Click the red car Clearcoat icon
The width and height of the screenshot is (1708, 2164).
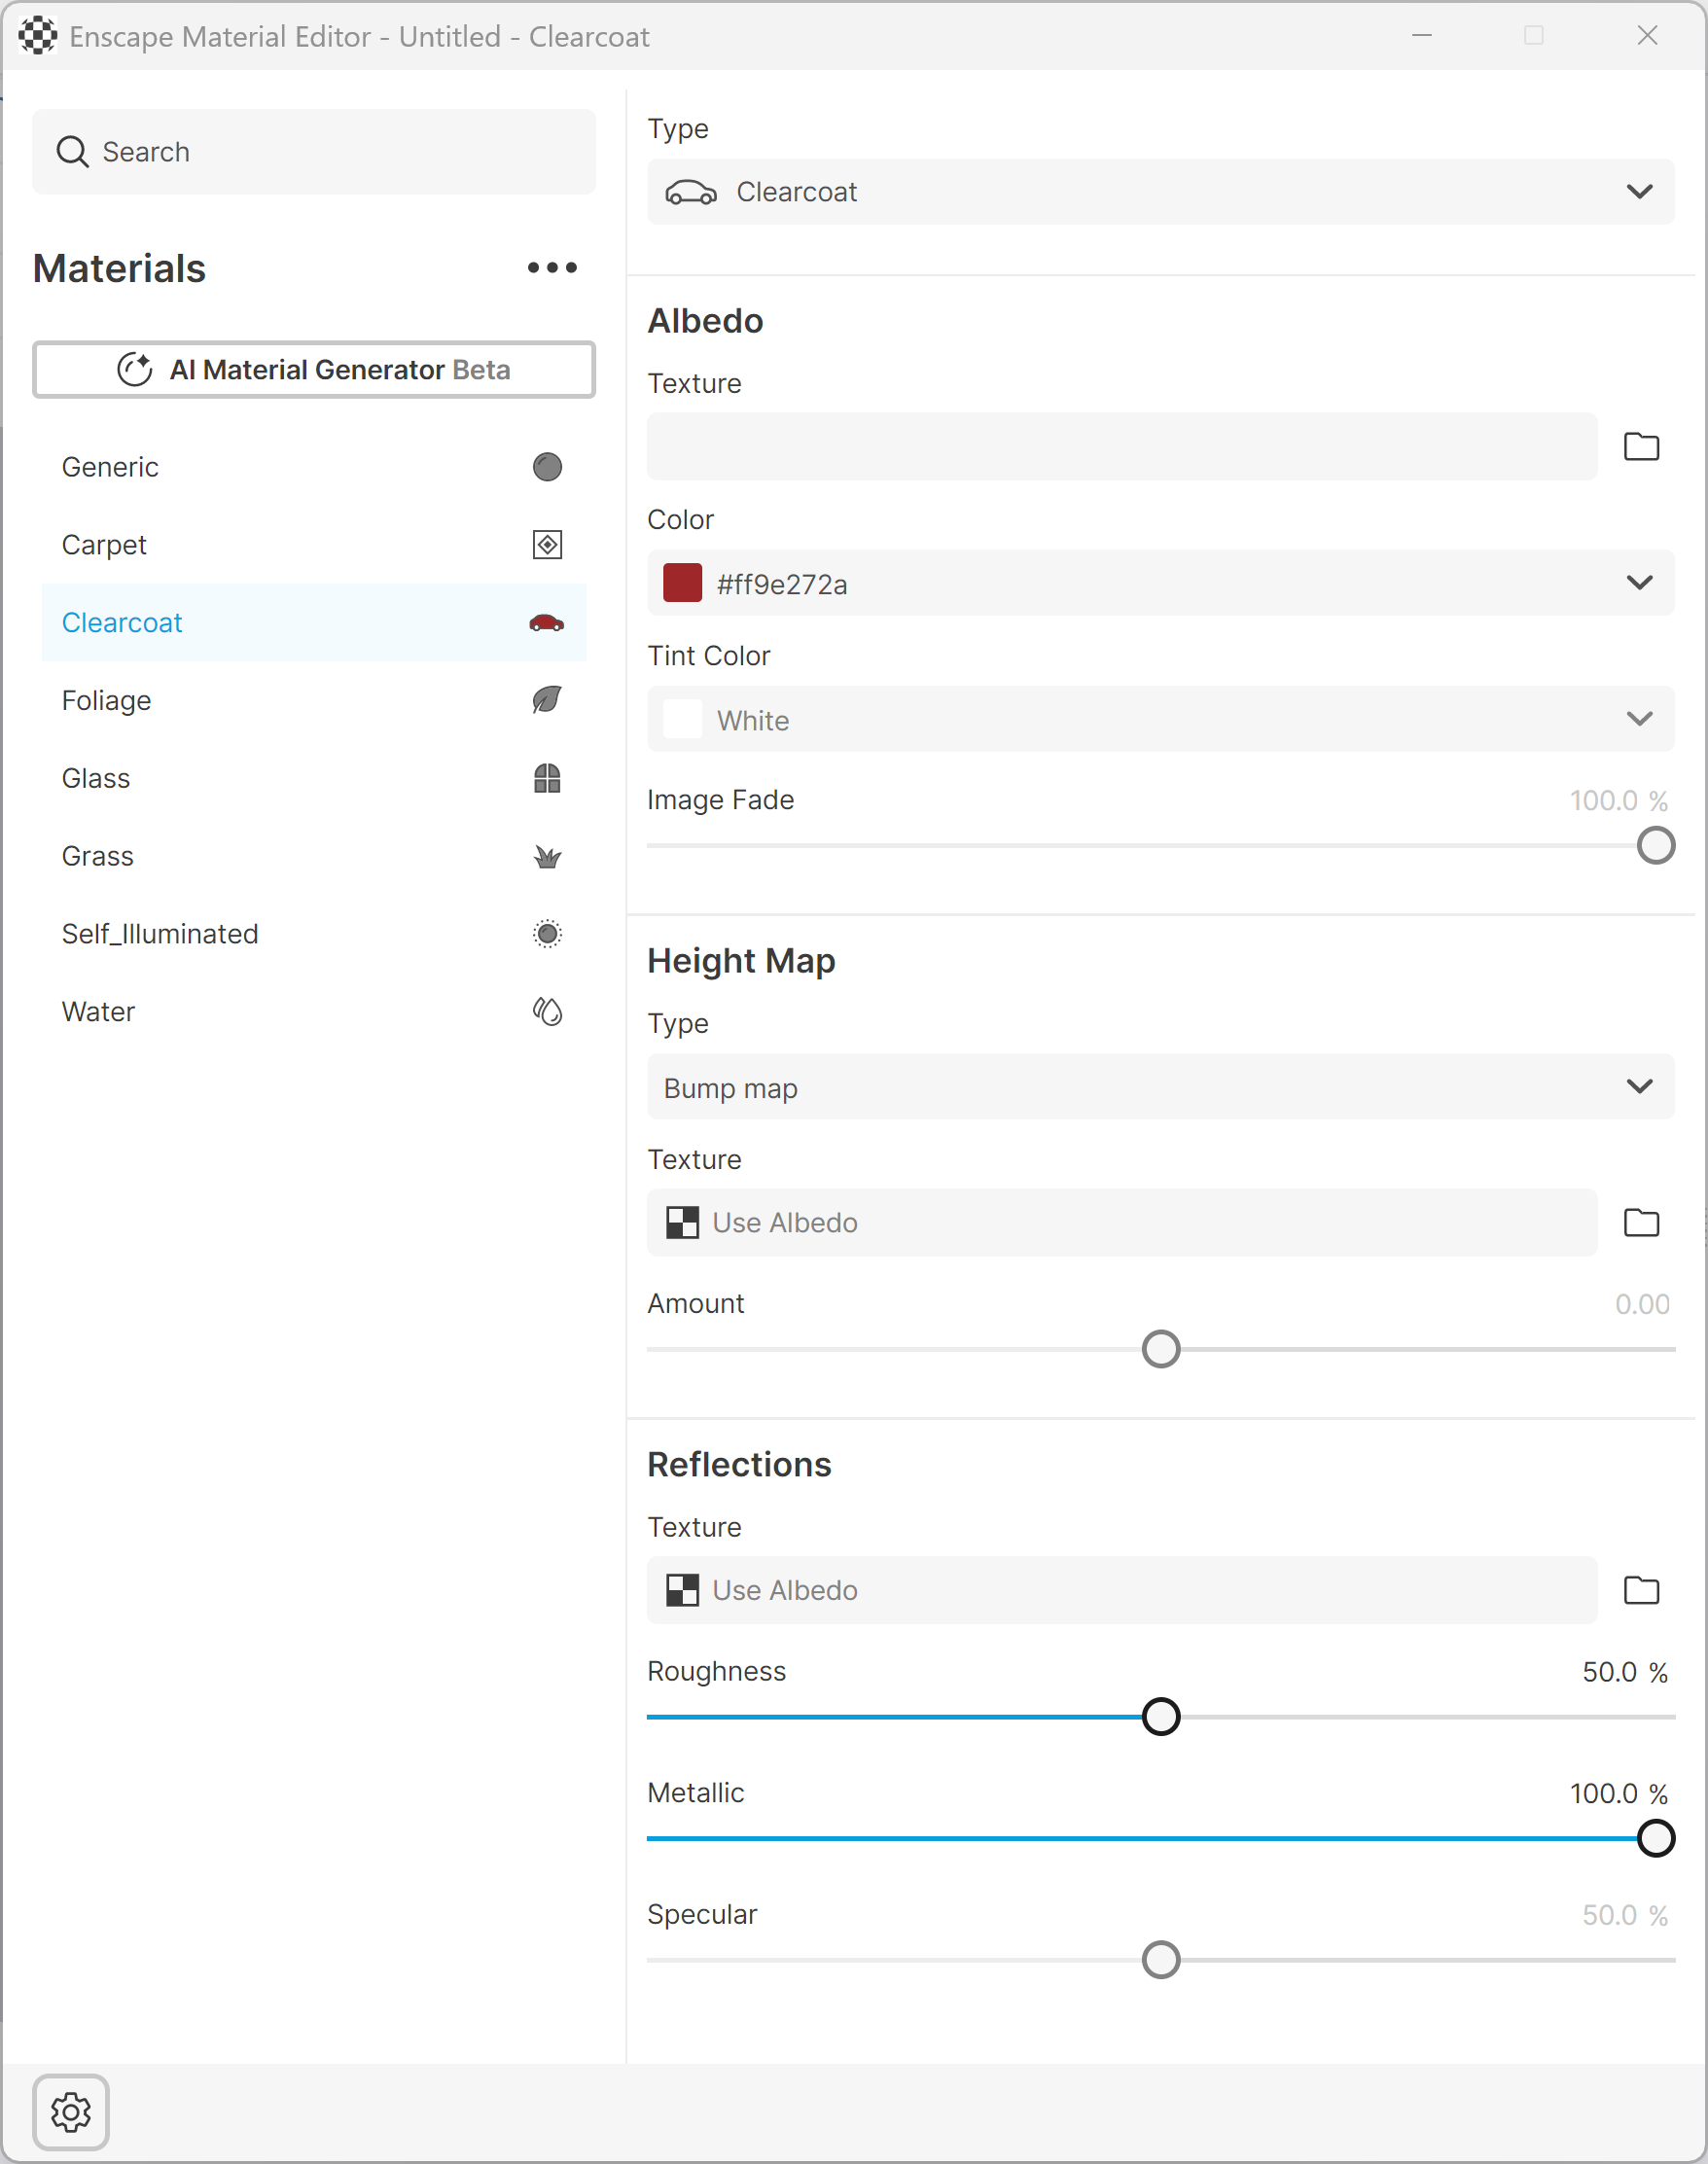(547, 623)
